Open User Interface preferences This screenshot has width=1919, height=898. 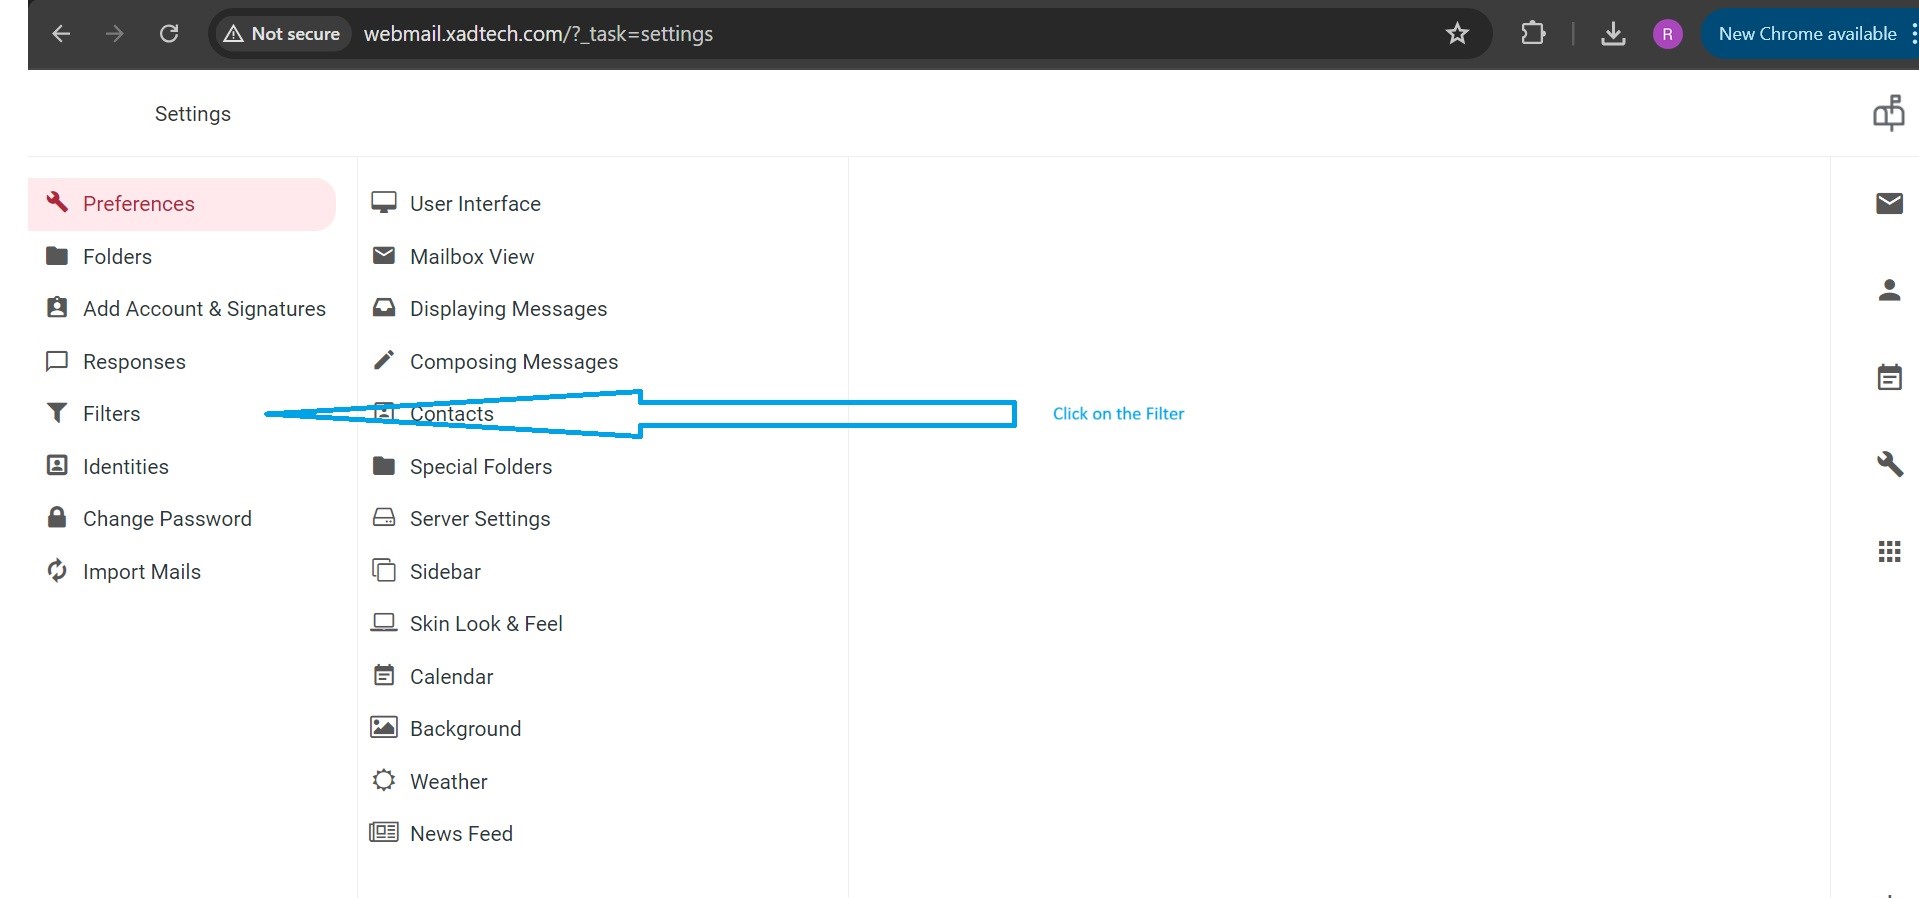[474, 204]
